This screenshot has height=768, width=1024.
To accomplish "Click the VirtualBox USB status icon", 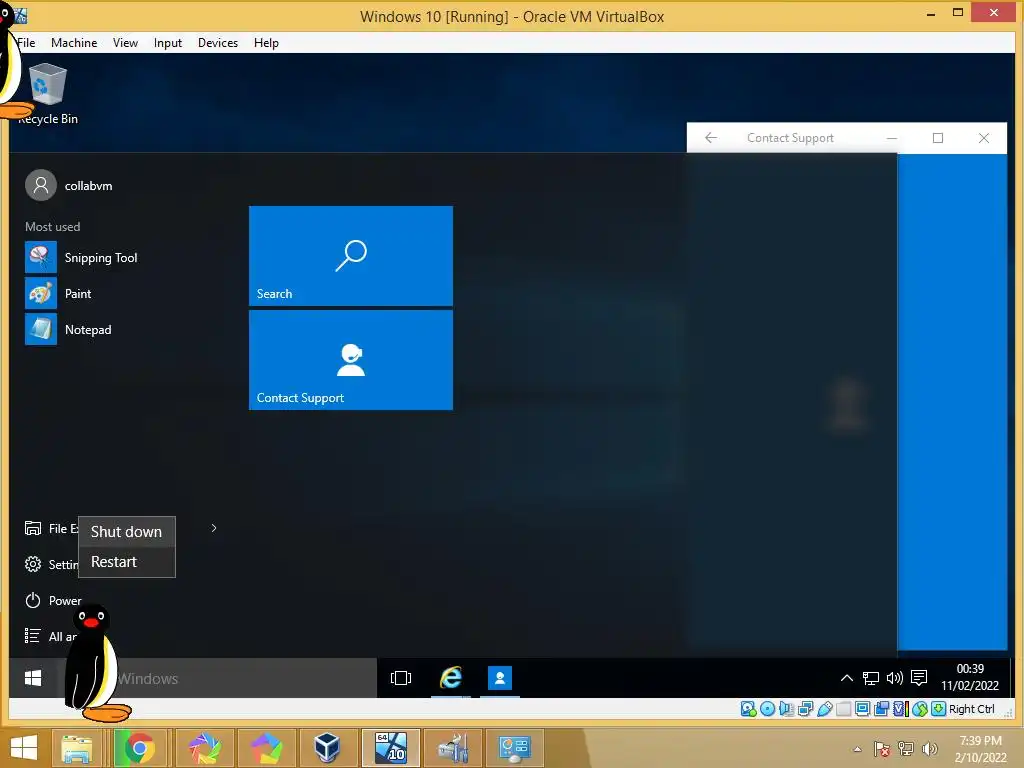I will [824, 709].
